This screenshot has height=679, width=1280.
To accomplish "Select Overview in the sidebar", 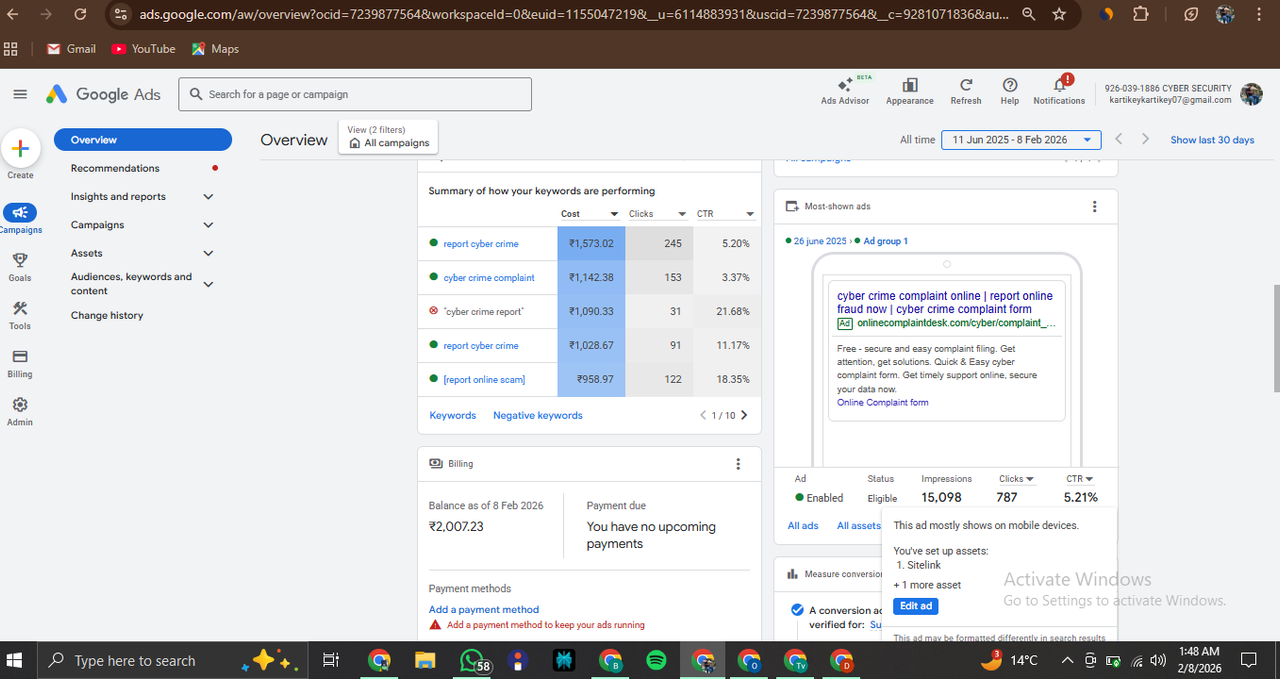I will click(143, 140).
